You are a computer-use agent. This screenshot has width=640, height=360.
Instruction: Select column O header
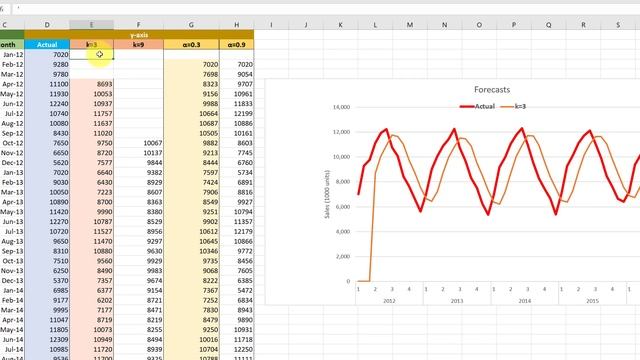(479, 25)
